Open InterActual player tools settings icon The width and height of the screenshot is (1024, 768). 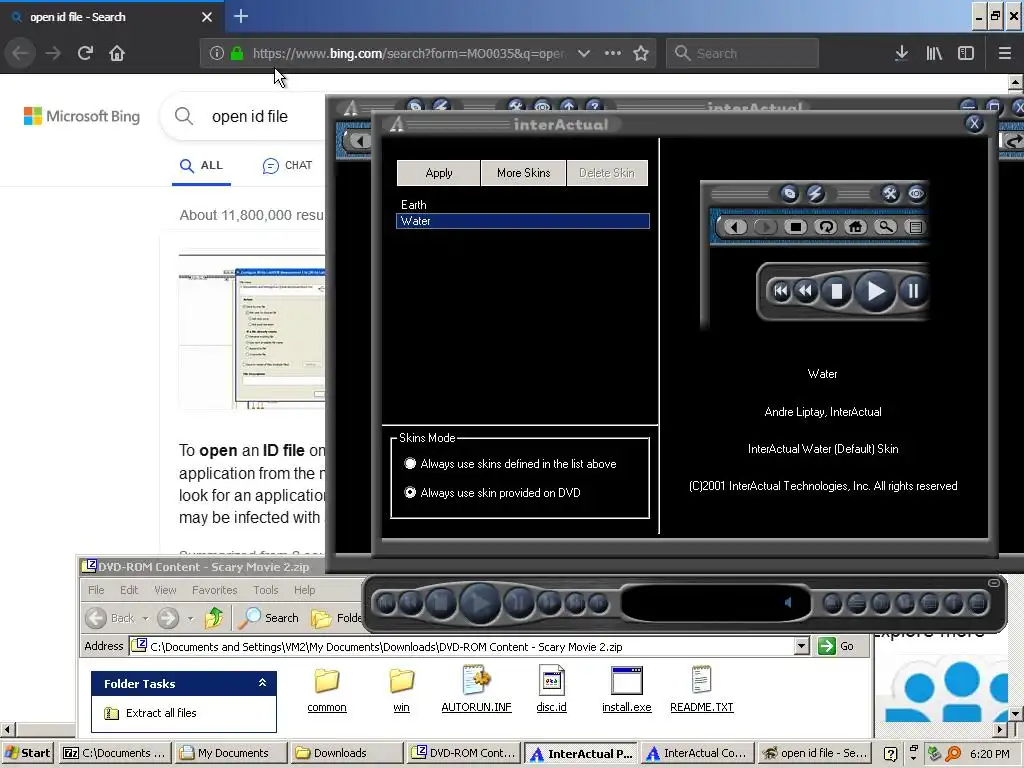pyautogui.click(x=516, y=105)
